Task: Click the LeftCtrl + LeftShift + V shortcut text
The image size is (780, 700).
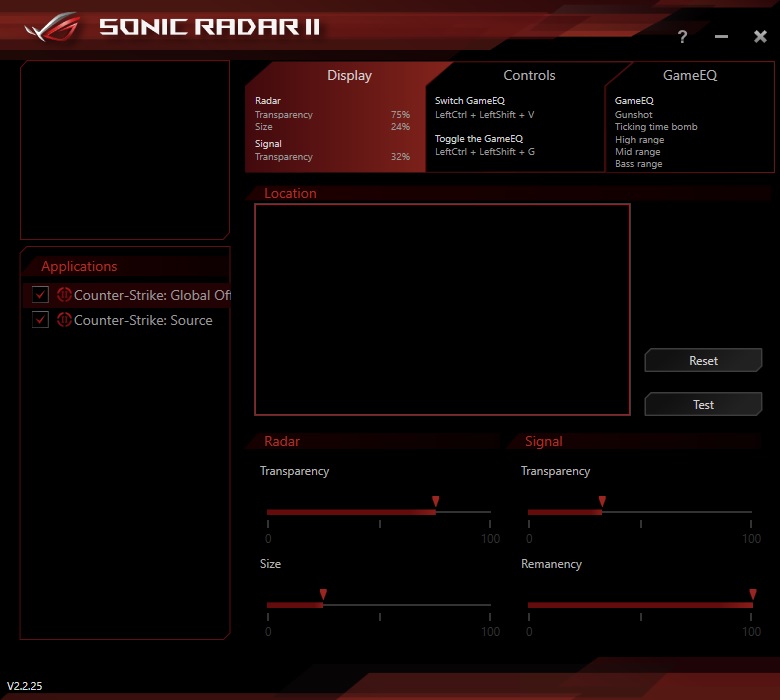Action: coord(485,114)
